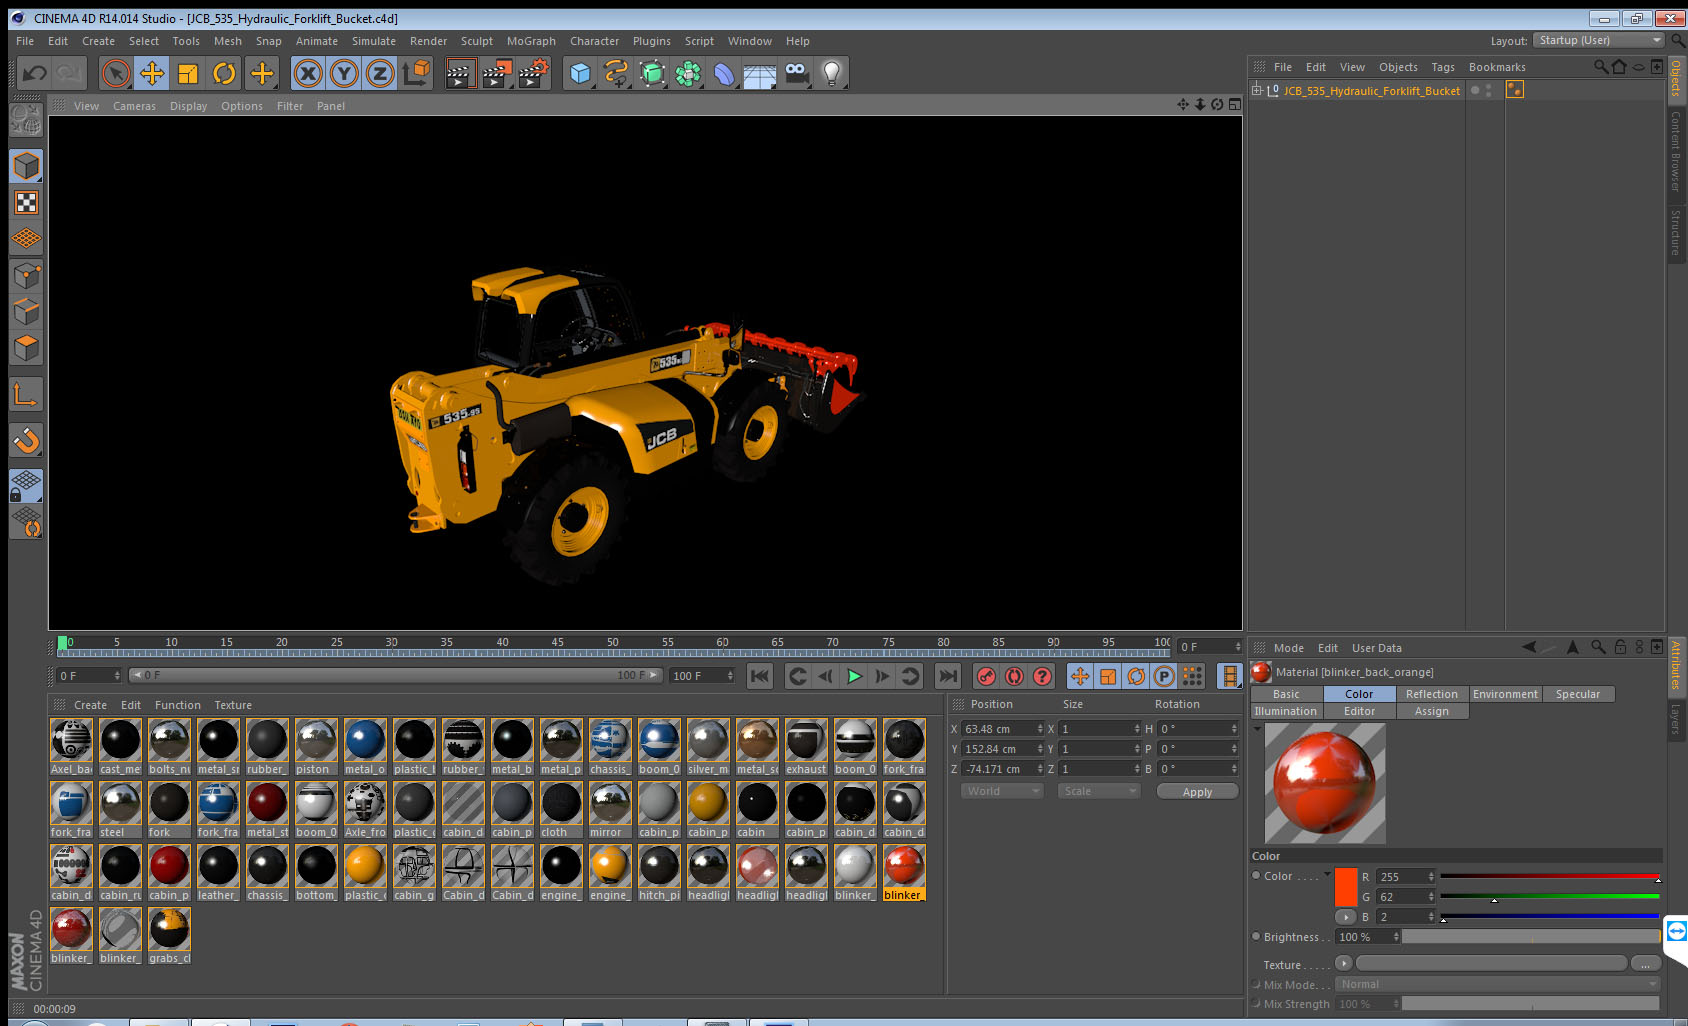
Task: Add a light object
Action: pyautogui.click(x=832, y=73)
